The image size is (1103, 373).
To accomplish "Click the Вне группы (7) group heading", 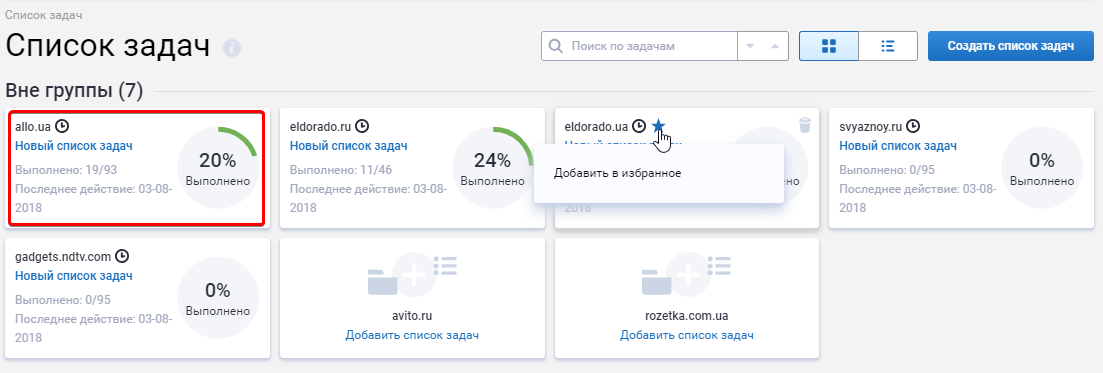I will click(x=74, y=90).
